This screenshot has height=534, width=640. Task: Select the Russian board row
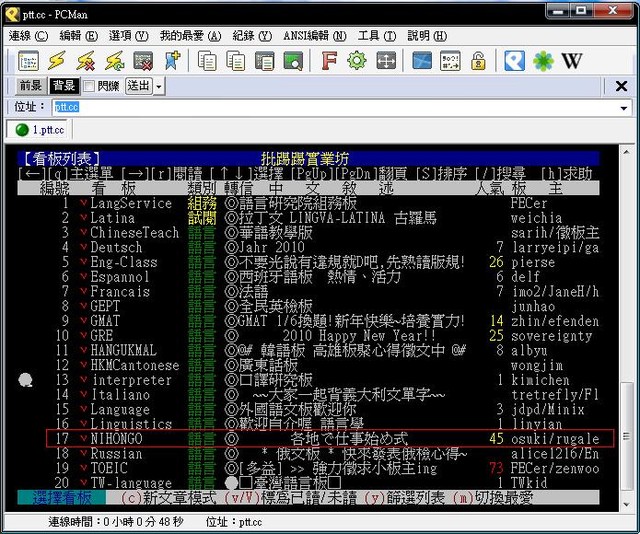[308, 454]
